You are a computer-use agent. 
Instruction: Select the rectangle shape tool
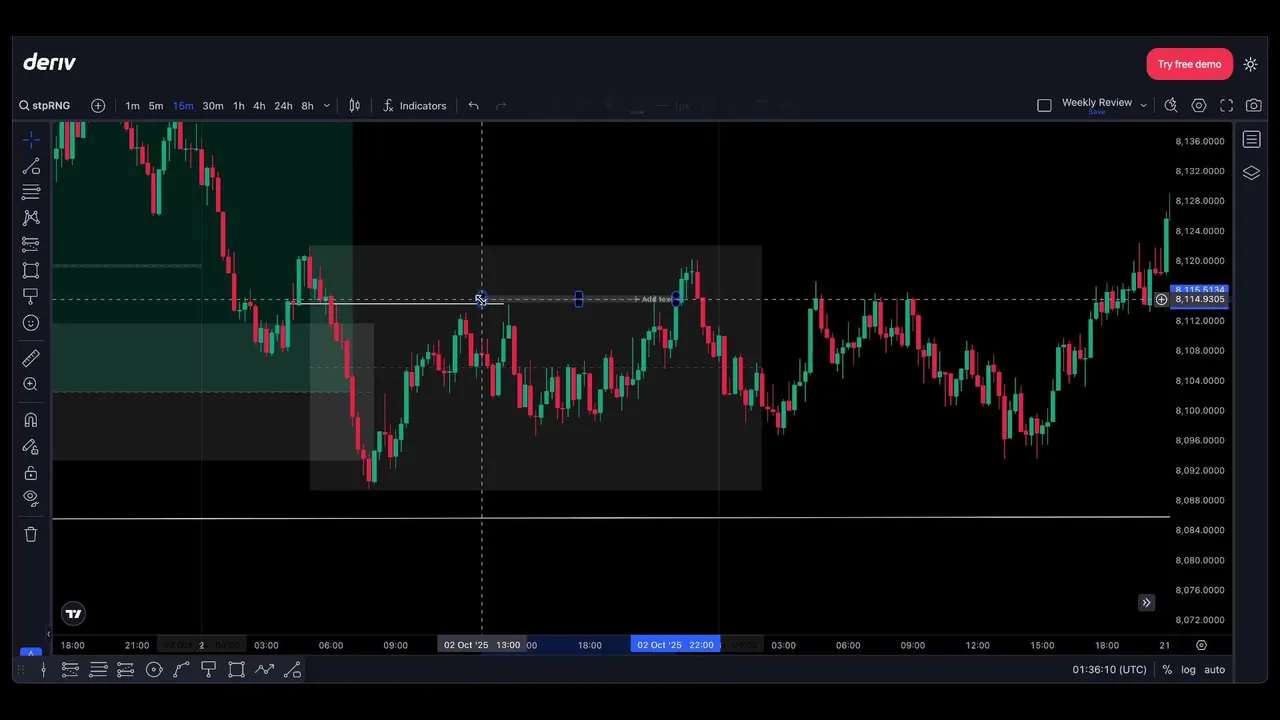pyautogui.click(x=31, y=270)
